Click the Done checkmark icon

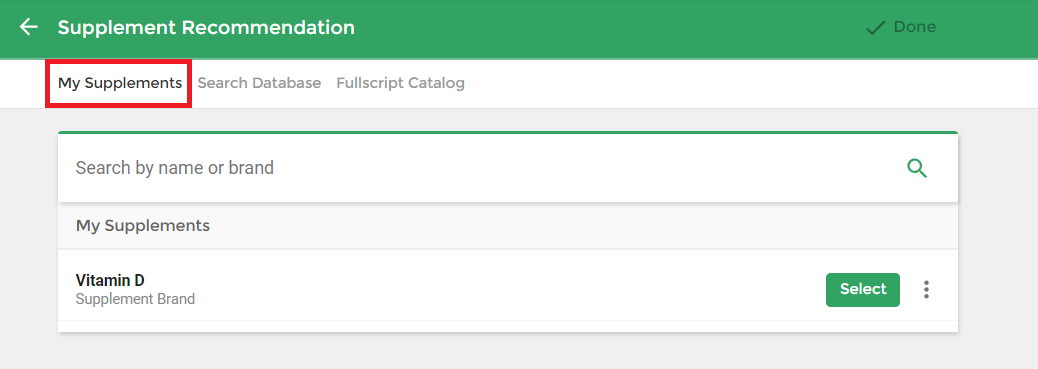pyautogui.click(x=875, y=28)
